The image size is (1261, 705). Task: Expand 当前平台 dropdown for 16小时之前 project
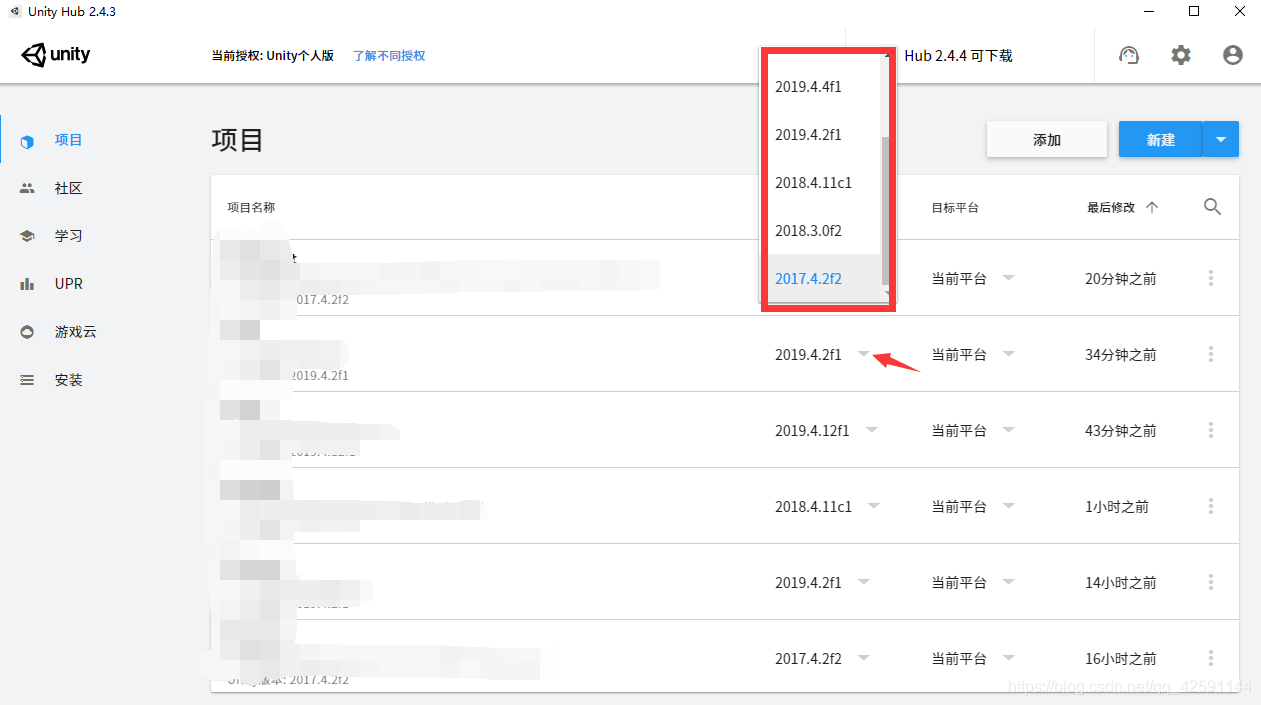pos(1008,658)
